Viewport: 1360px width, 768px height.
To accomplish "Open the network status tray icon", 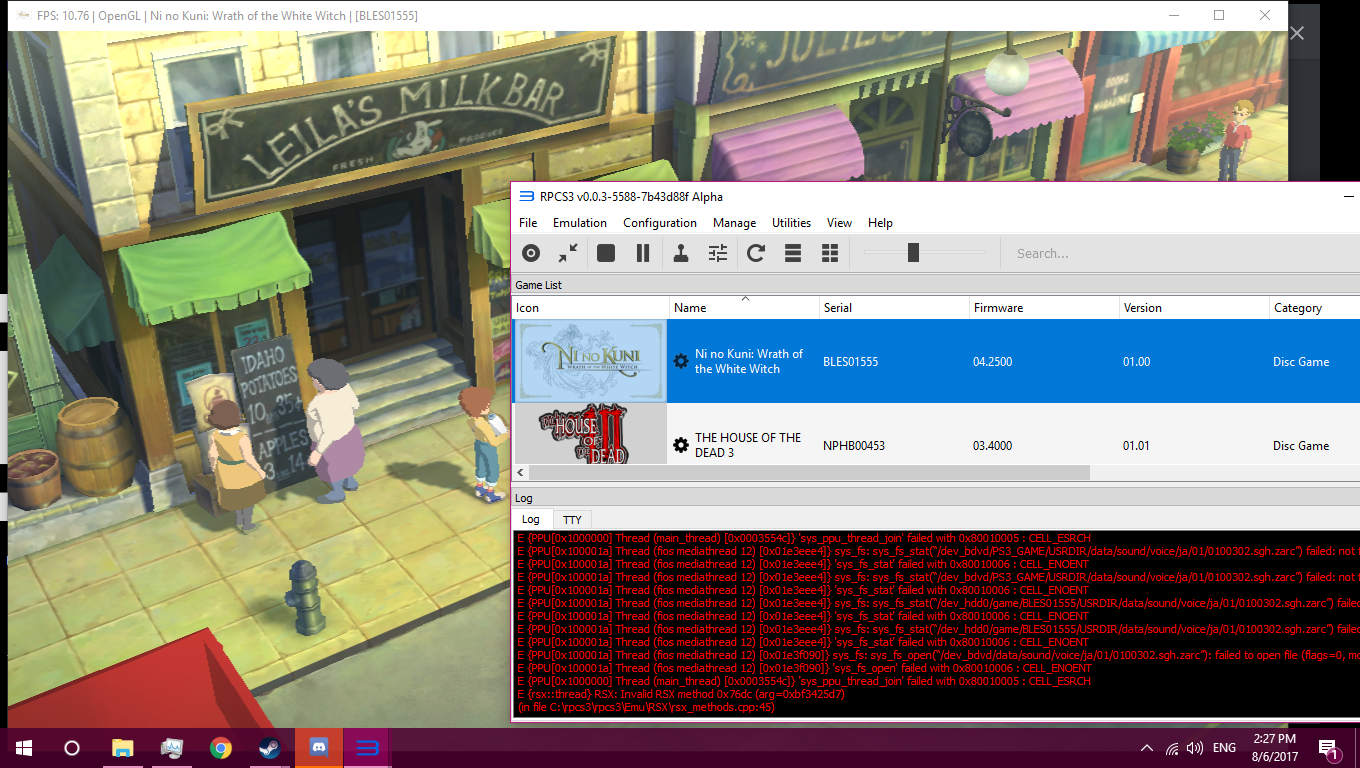I will (x=1171, y=748).
